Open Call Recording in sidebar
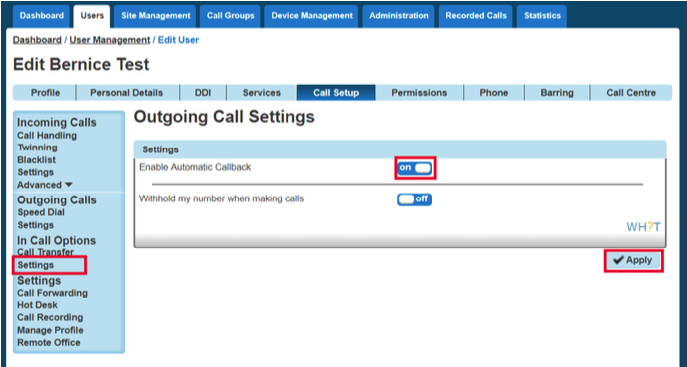The height and width of the screenshot is (367, 687). [50, 318]
